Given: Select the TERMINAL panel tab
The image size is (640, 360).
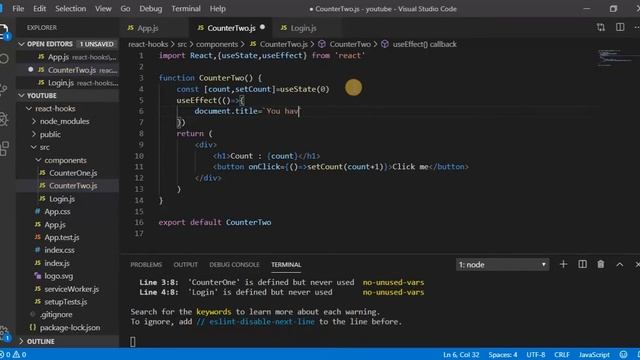Looking at the screenshot, I should click(286, 264).
